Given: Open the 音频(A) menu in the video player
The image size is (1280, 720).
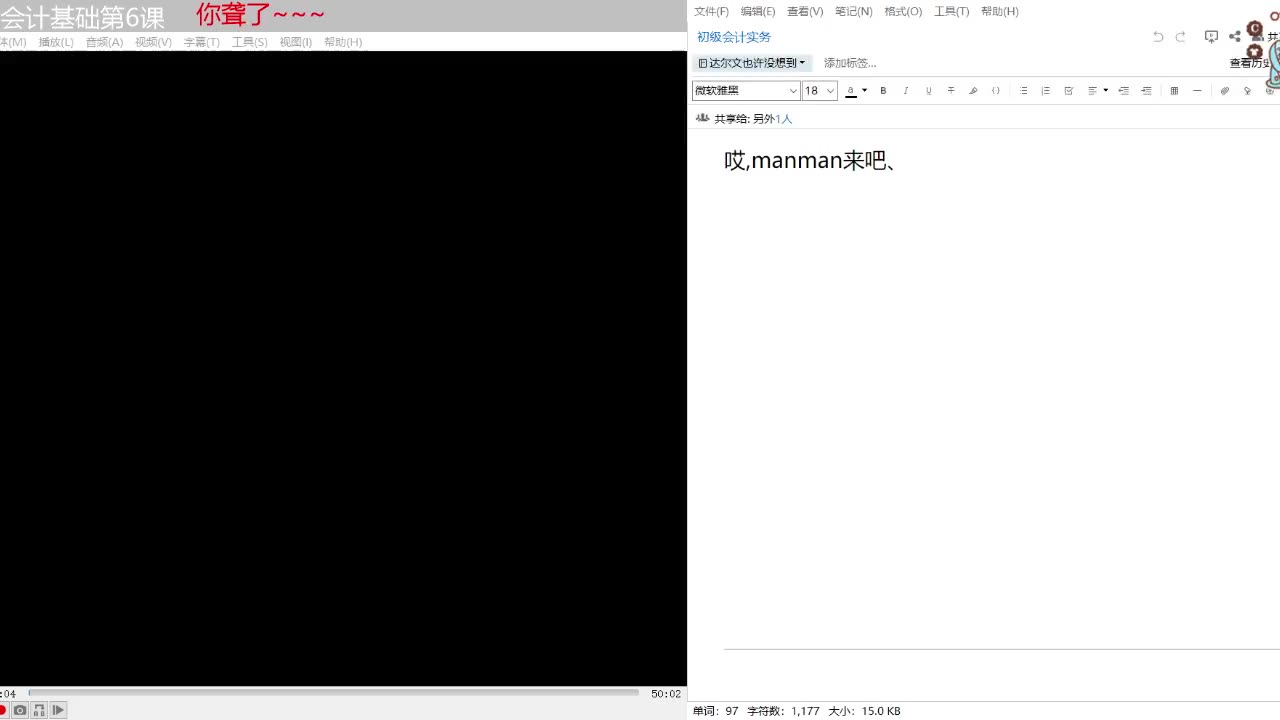Looking at the screenshot, I should [x=104, y=42].
